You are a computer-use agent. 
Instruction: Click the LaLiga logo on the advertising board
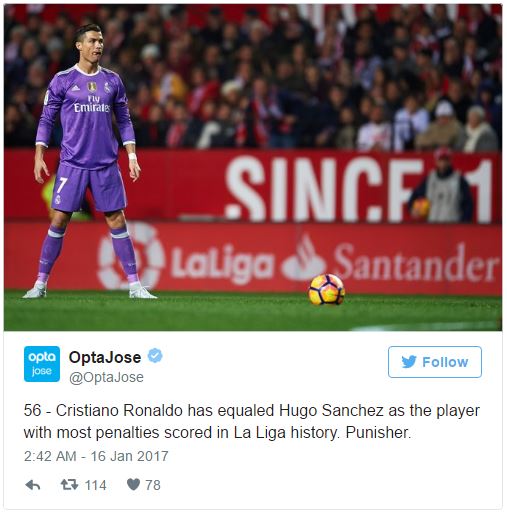[x=186, y=257]
